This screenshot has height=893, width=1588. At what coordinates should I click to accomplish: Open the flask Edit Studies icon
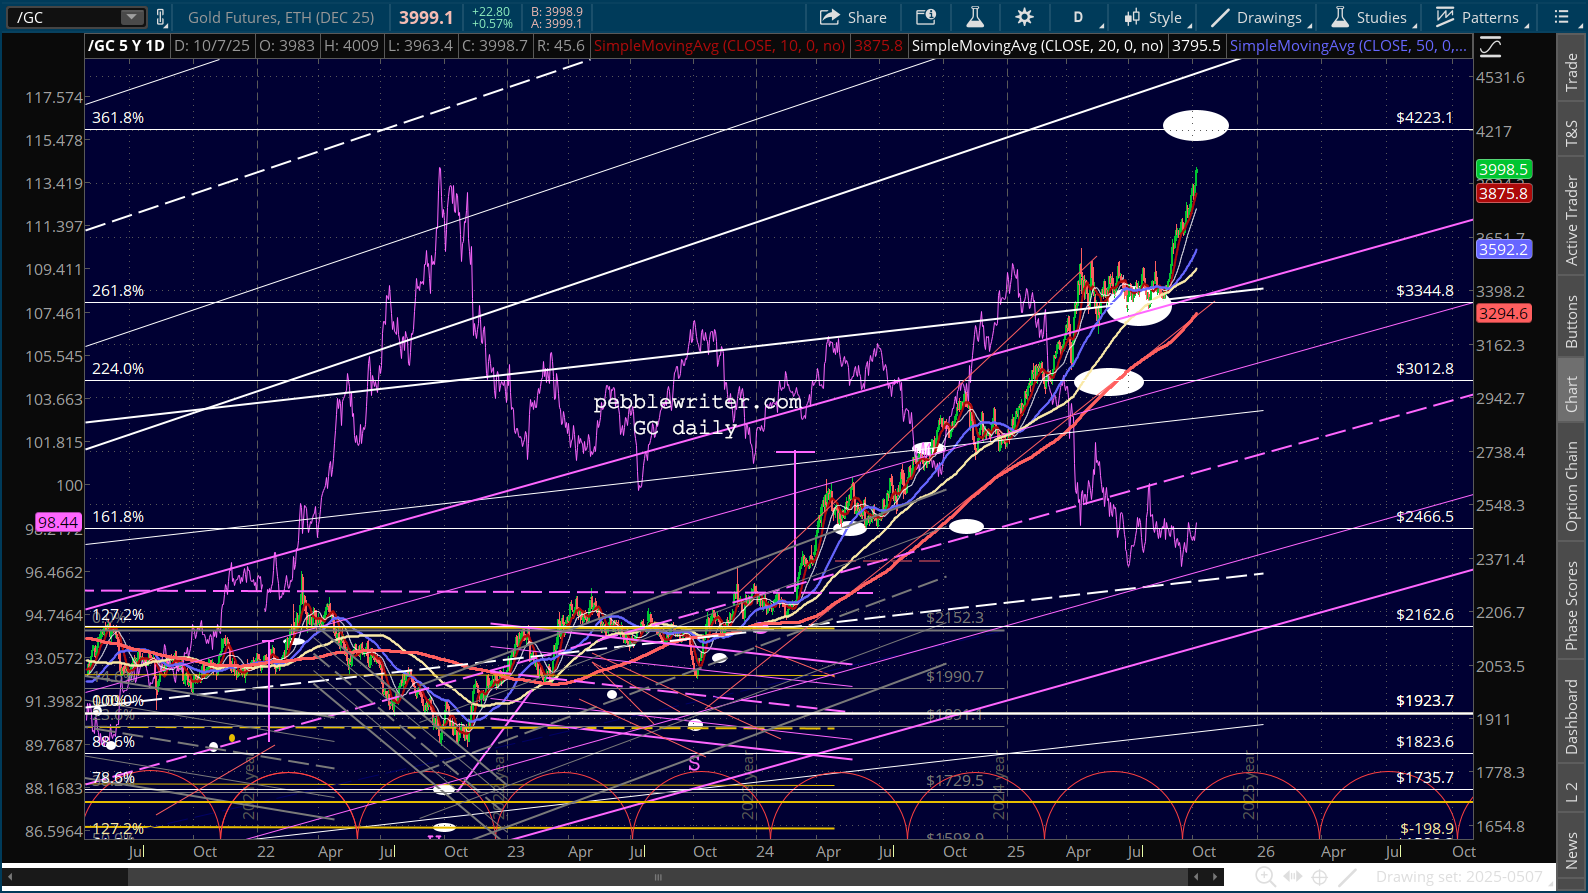pyautogui.click(x=975, y=17)
